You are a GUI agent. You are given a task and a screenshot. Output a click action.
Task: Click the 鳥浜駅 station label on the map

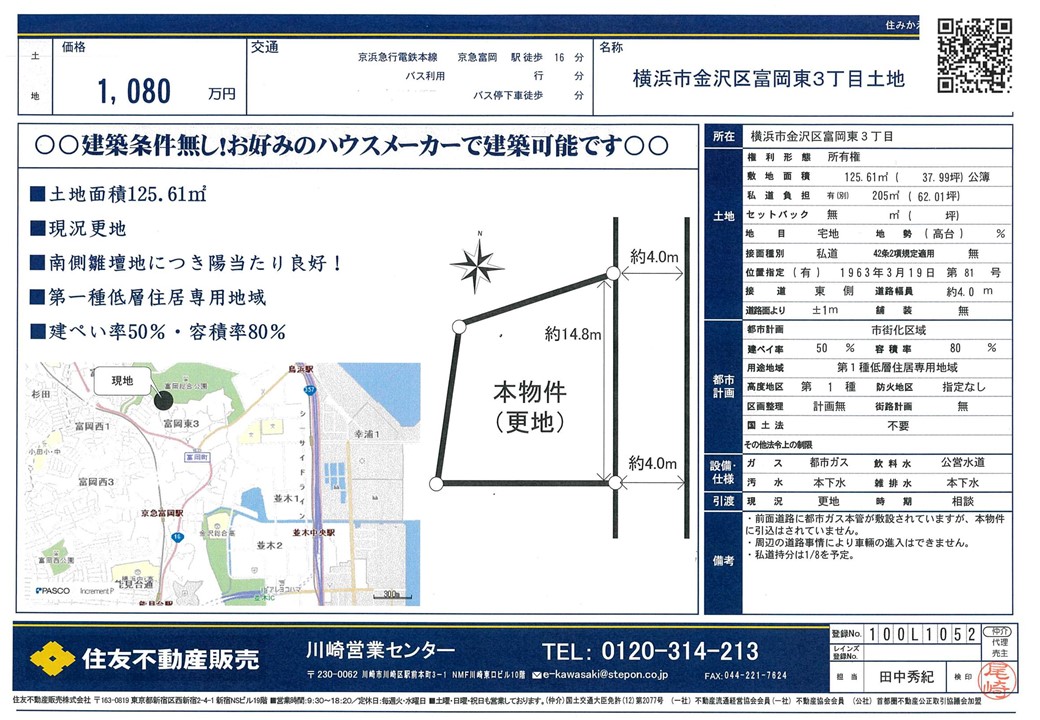point(303,368)
